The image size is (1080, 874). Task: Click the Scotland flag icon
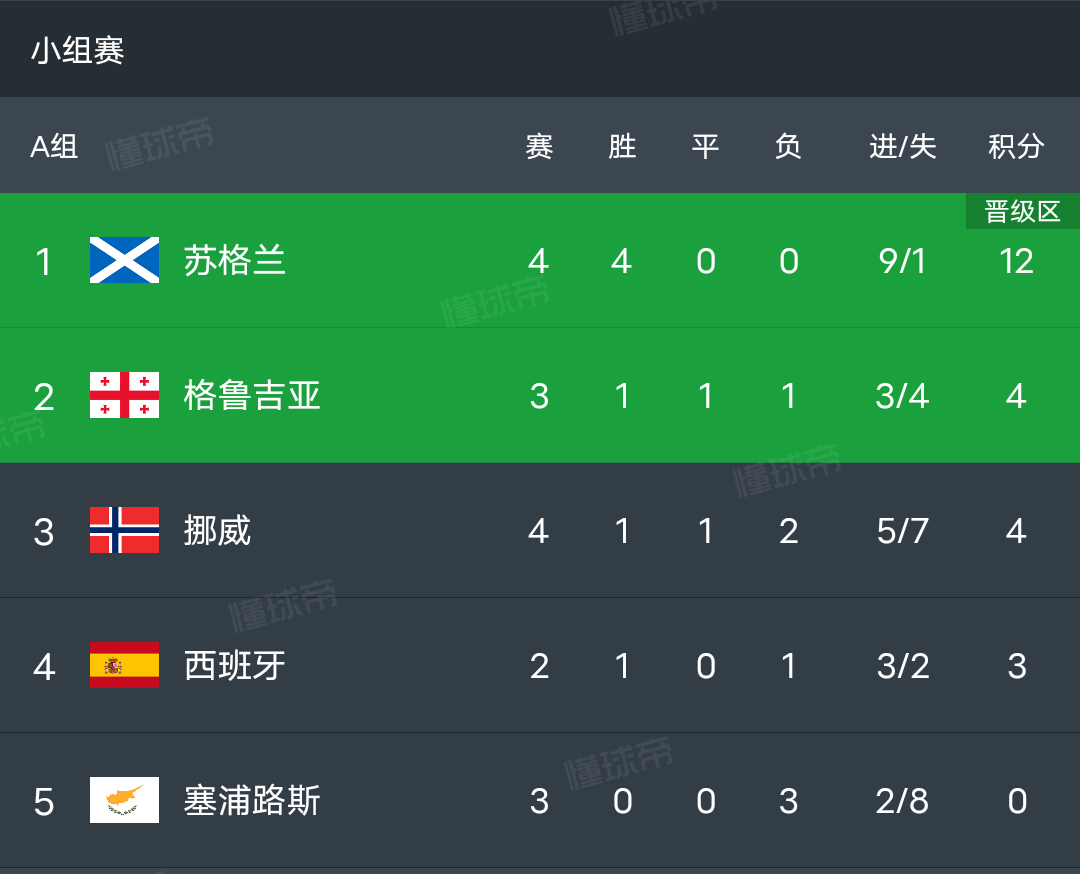[x=125, y=260]
